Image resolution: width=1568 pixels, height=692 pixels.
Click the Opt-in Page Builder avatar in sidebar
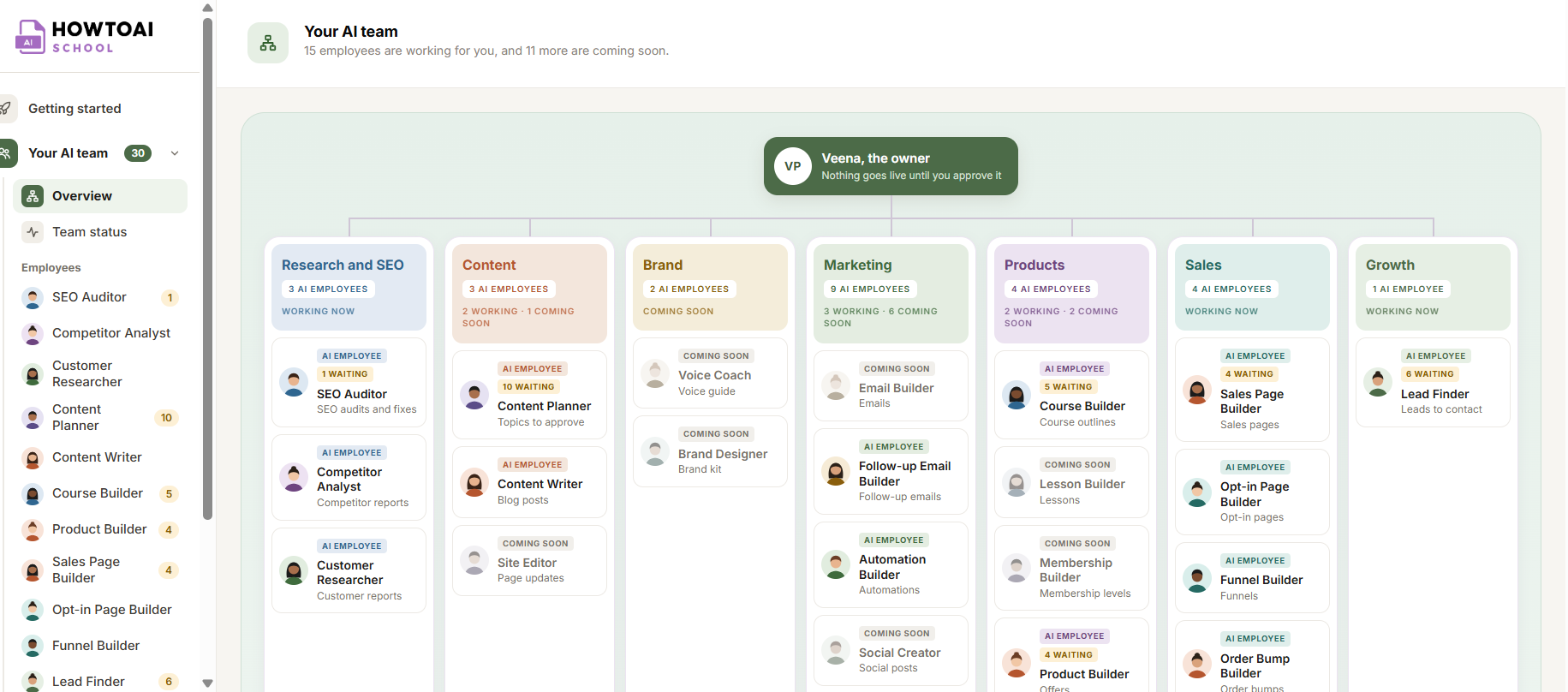click(x=33, y=609)
